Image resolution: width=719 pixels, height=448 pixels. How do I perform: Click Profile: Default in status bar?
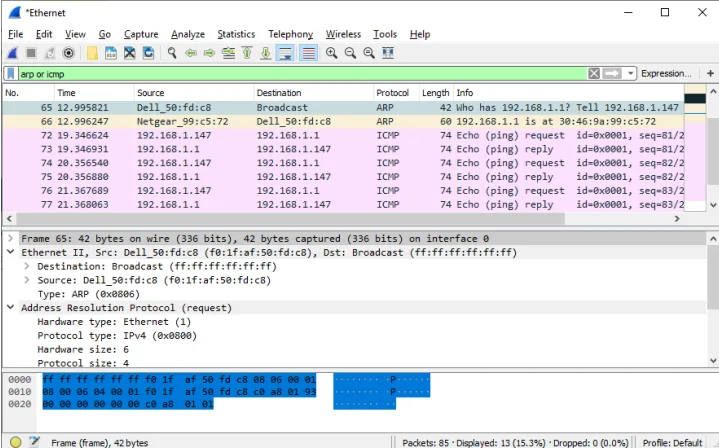point(672,442)
